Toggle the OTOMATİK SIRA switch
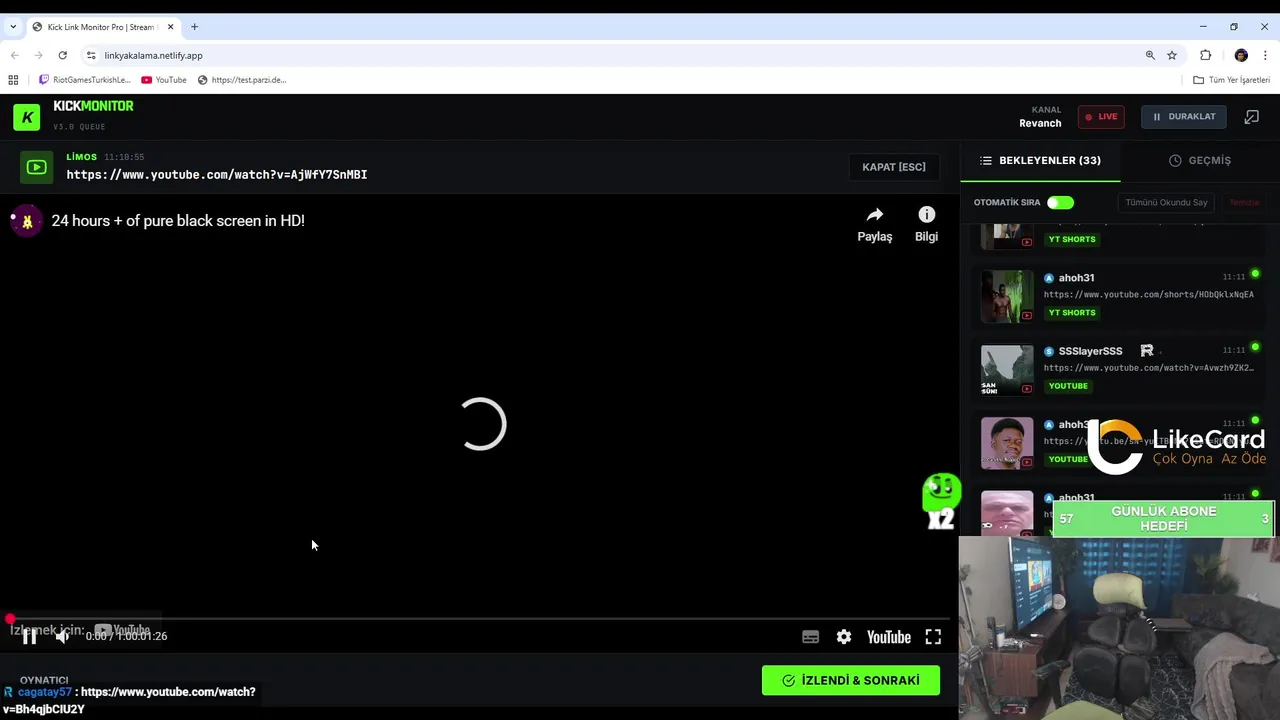1280x720 pixels. pyautogui.click(x=1060, y=203)
